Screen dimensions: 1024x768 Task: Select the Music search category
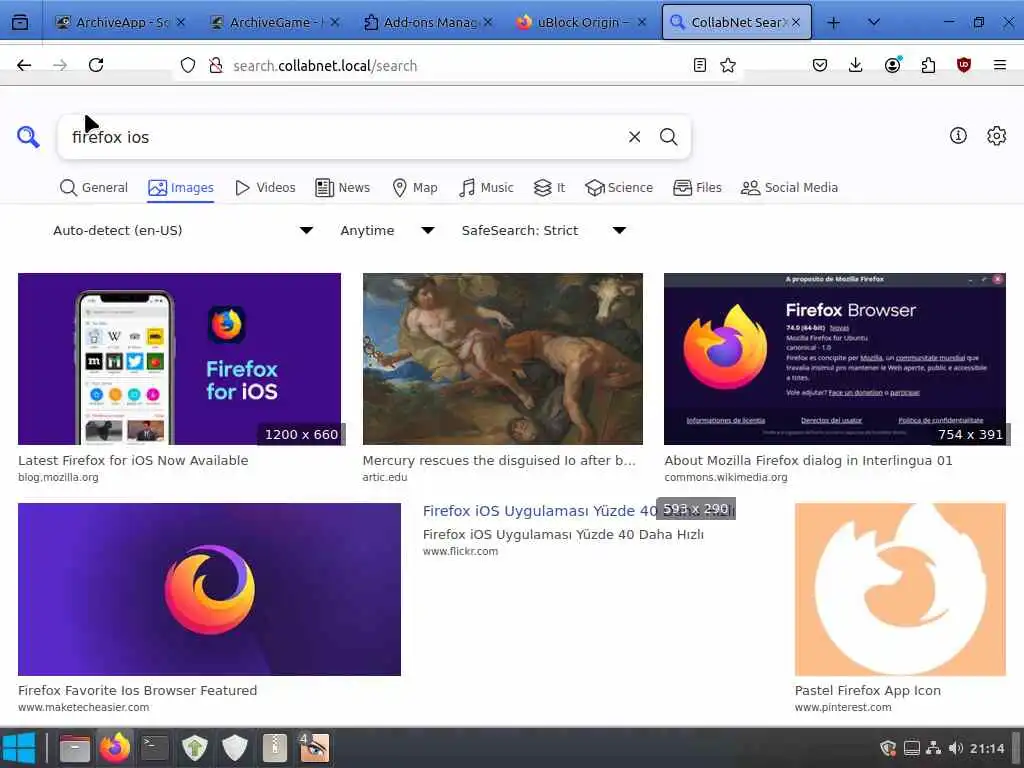[486, 188]
